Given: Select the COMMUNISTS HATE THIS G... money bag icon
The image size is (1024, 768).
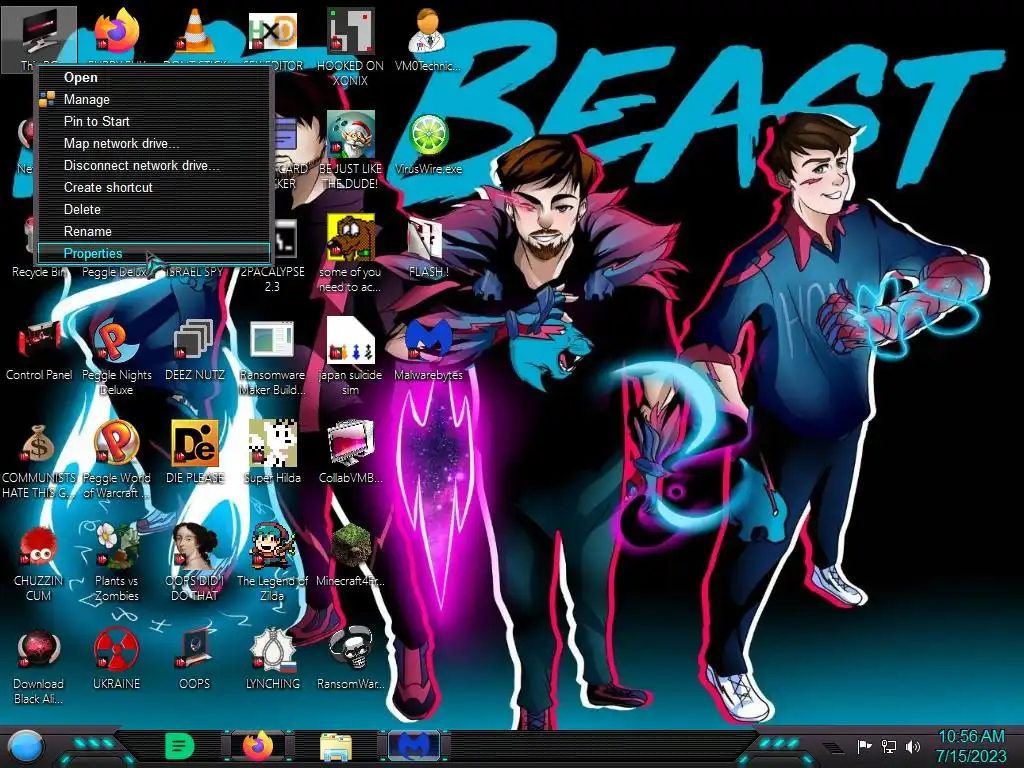Looking at the screenshot, I should [x=39, y=444].
